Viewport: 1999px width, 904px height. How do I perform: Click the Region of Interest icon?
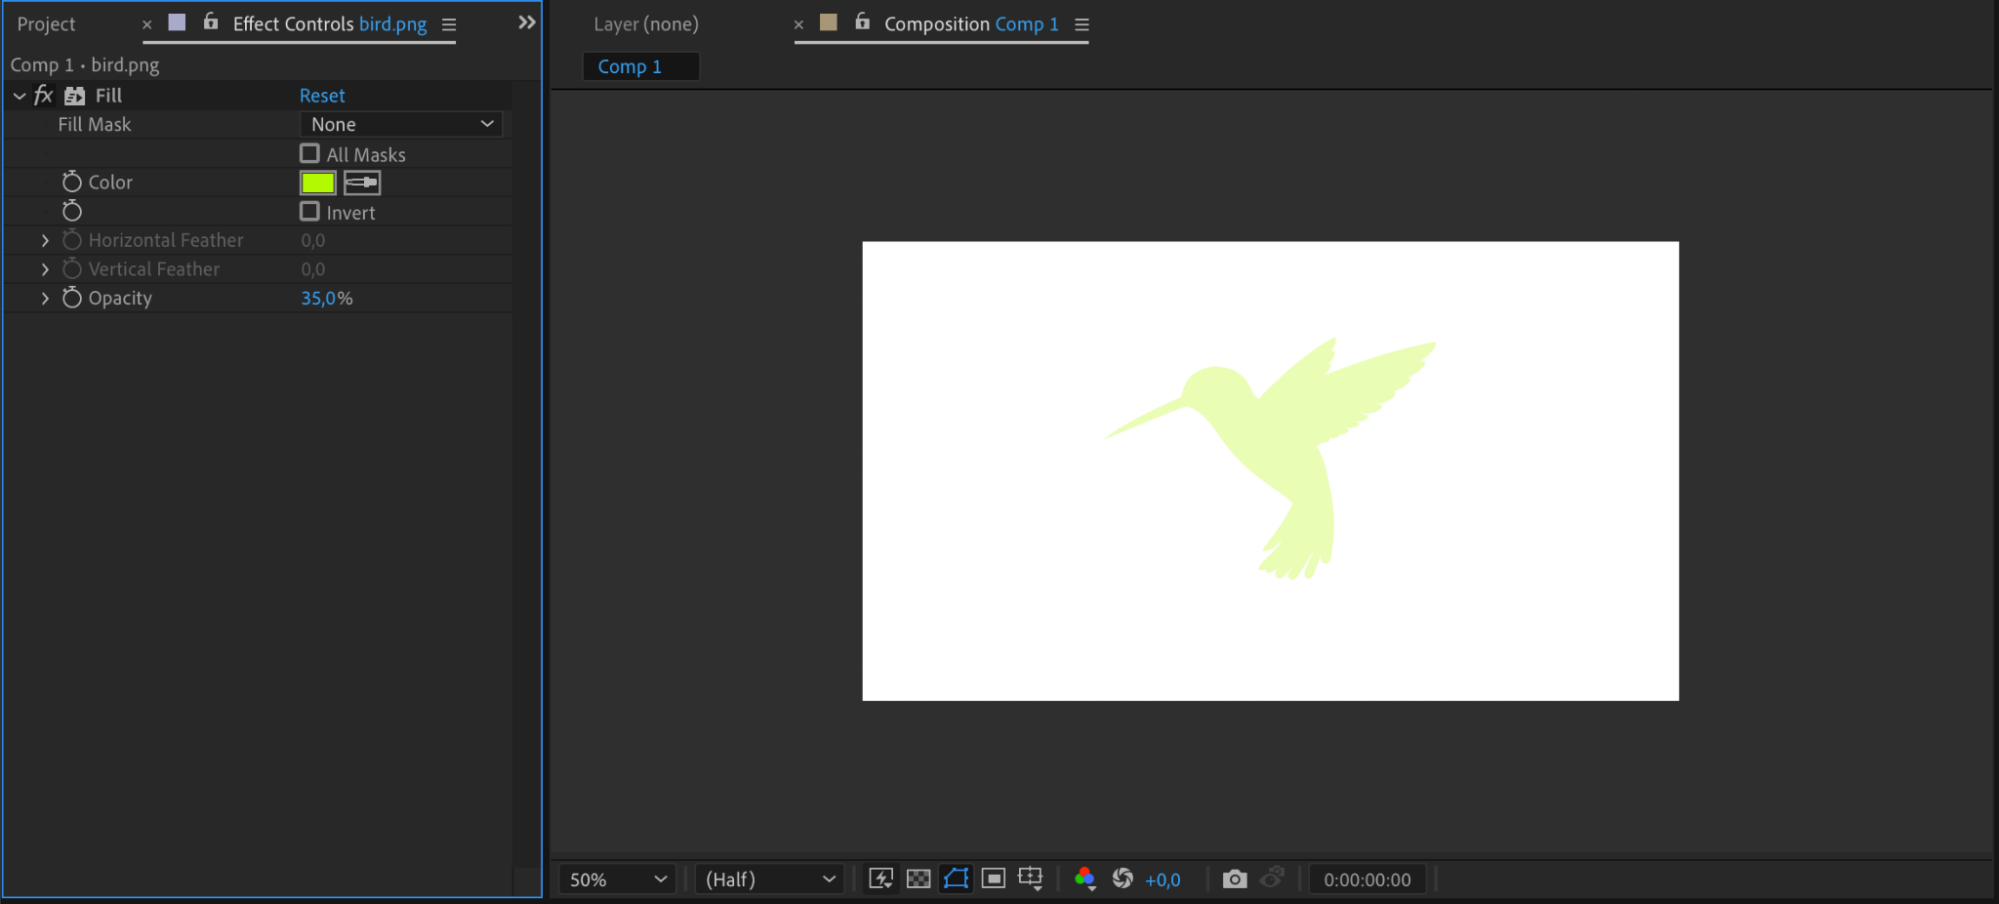click(x=993, y=878)
